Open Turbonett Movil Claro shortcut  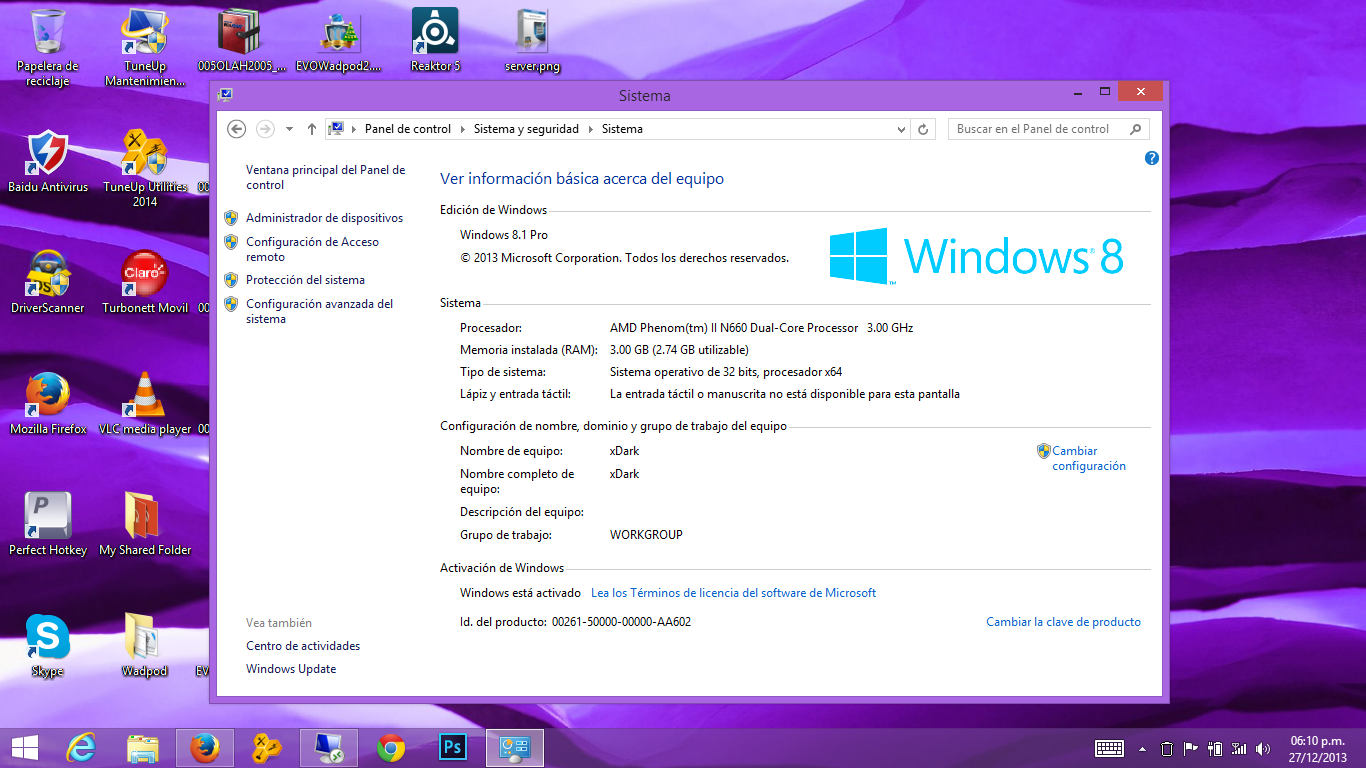[x=145, y=282]
